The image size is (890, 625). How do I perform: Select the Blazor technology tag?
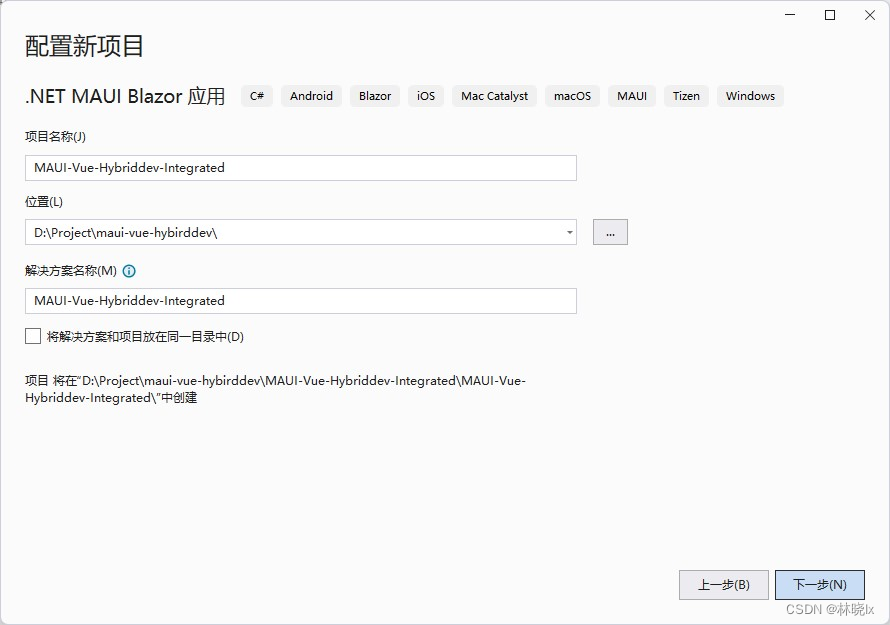374,96
